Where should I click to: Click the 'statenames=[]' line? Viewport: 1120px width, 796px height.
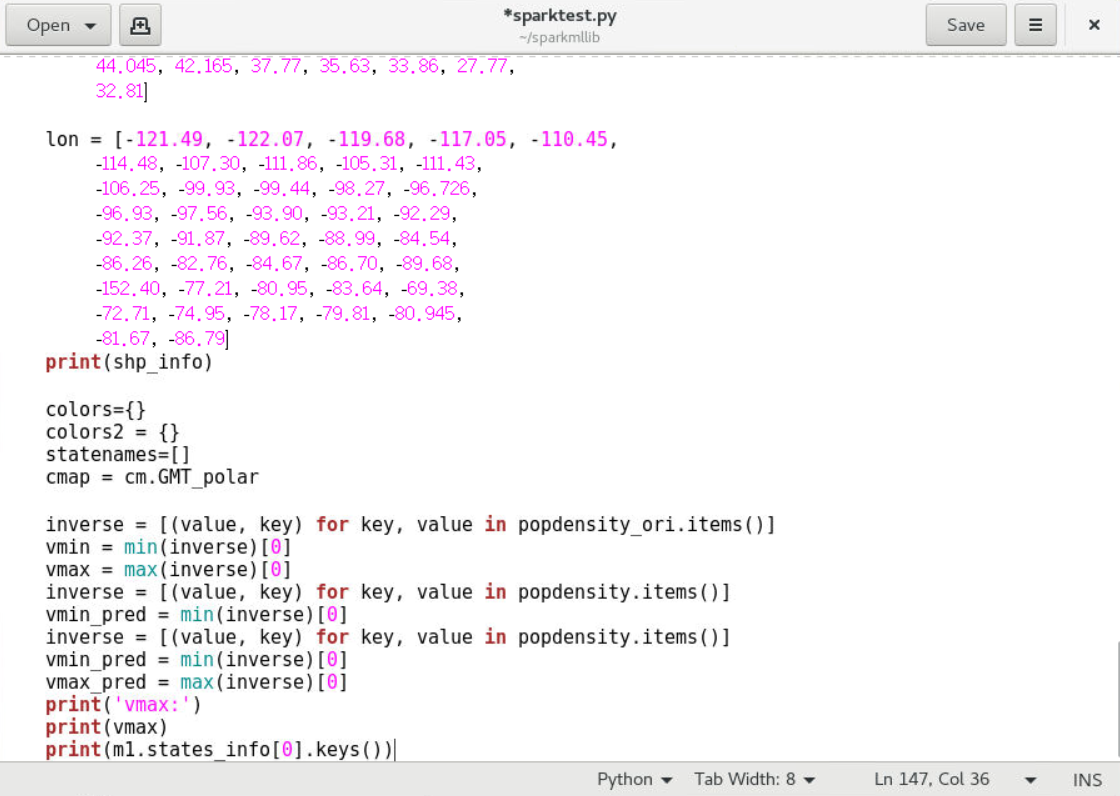click(x=118, y=454)
